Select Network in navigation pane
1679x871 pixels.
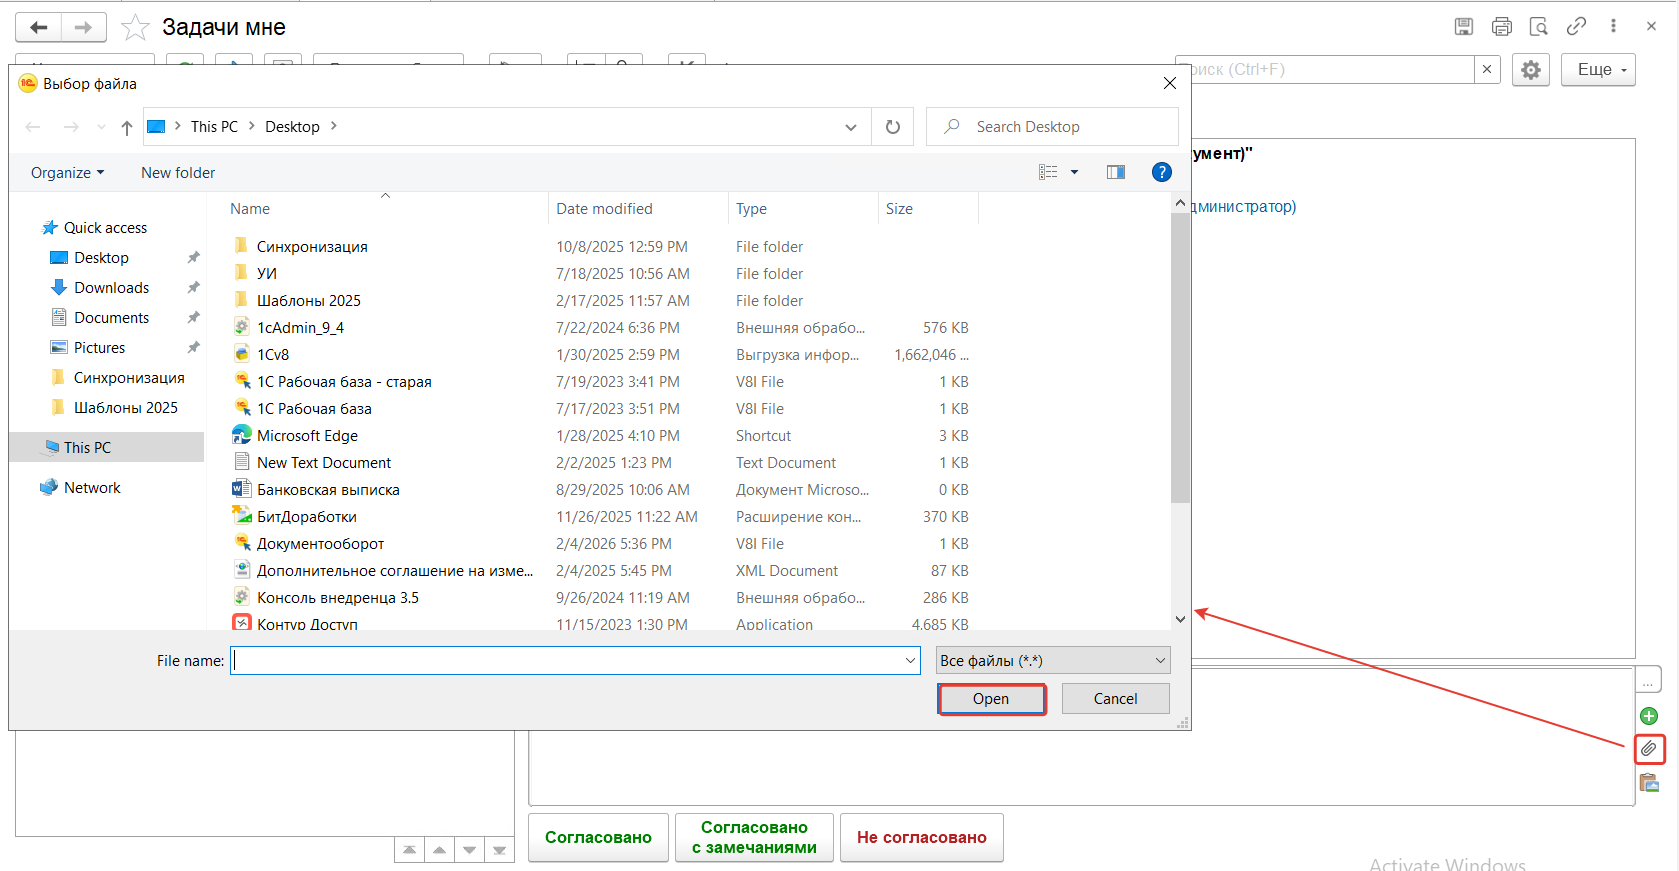pos(92,488)
